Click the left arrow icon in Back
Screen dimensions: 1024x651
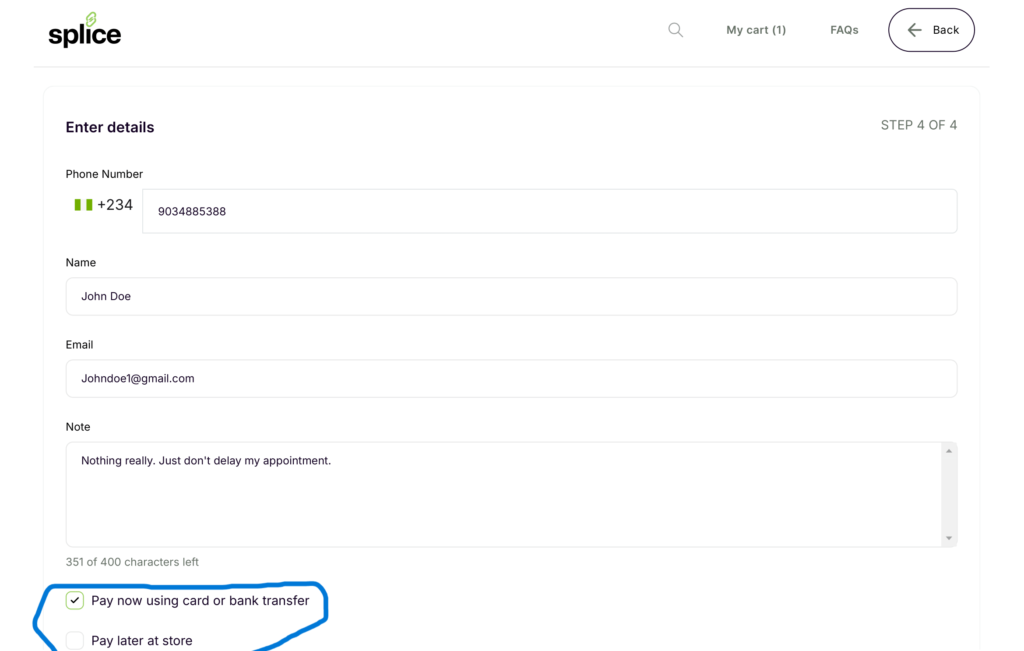point(914,30)
